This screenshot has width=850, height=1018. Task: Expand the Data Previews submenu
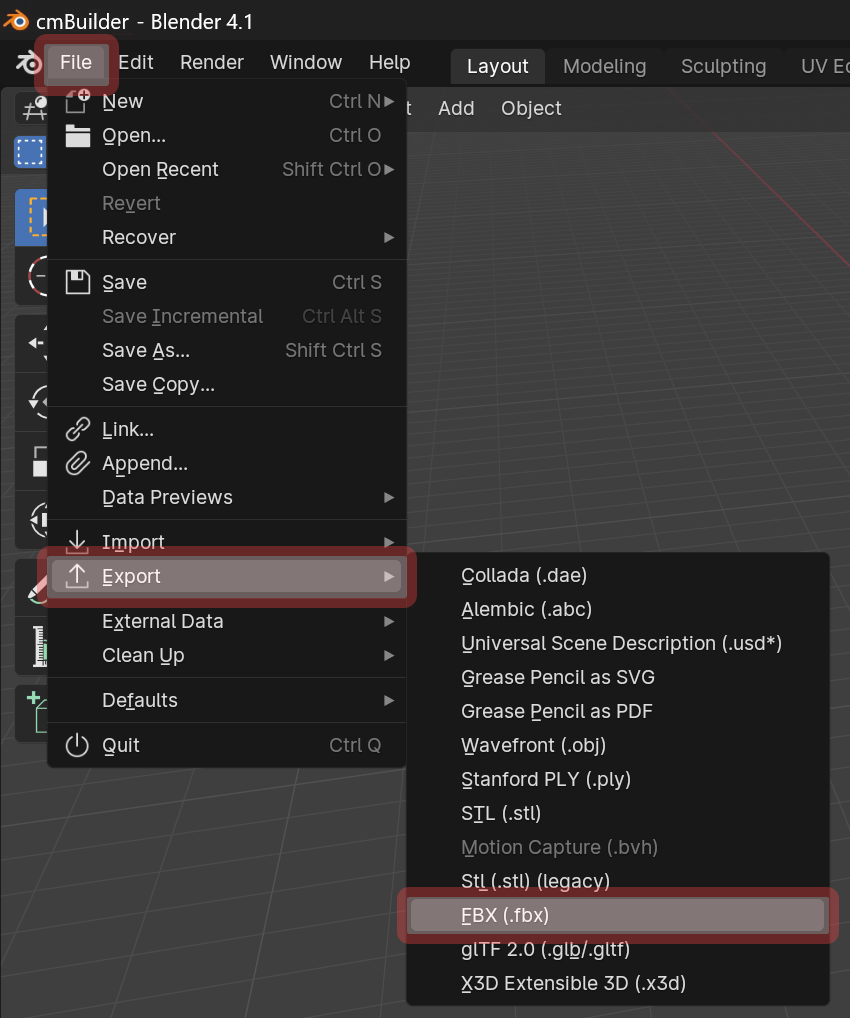(229, 497)
